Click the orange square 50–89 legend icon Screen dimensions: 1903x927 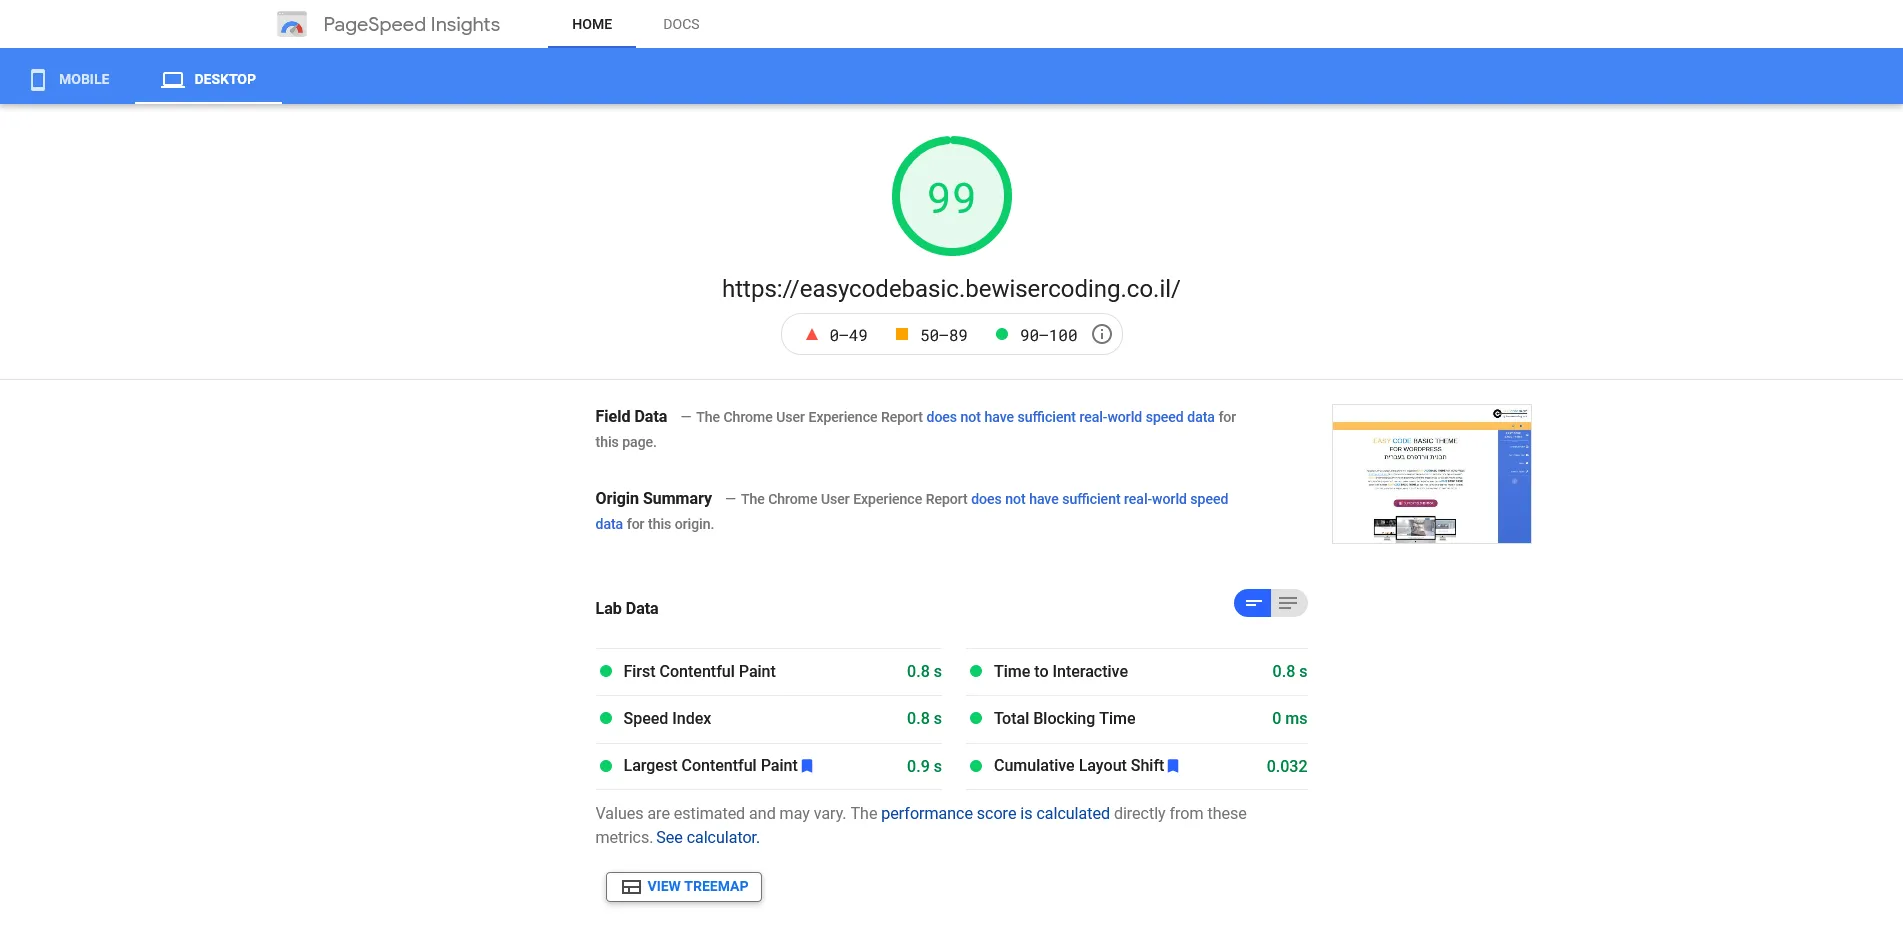901,335
